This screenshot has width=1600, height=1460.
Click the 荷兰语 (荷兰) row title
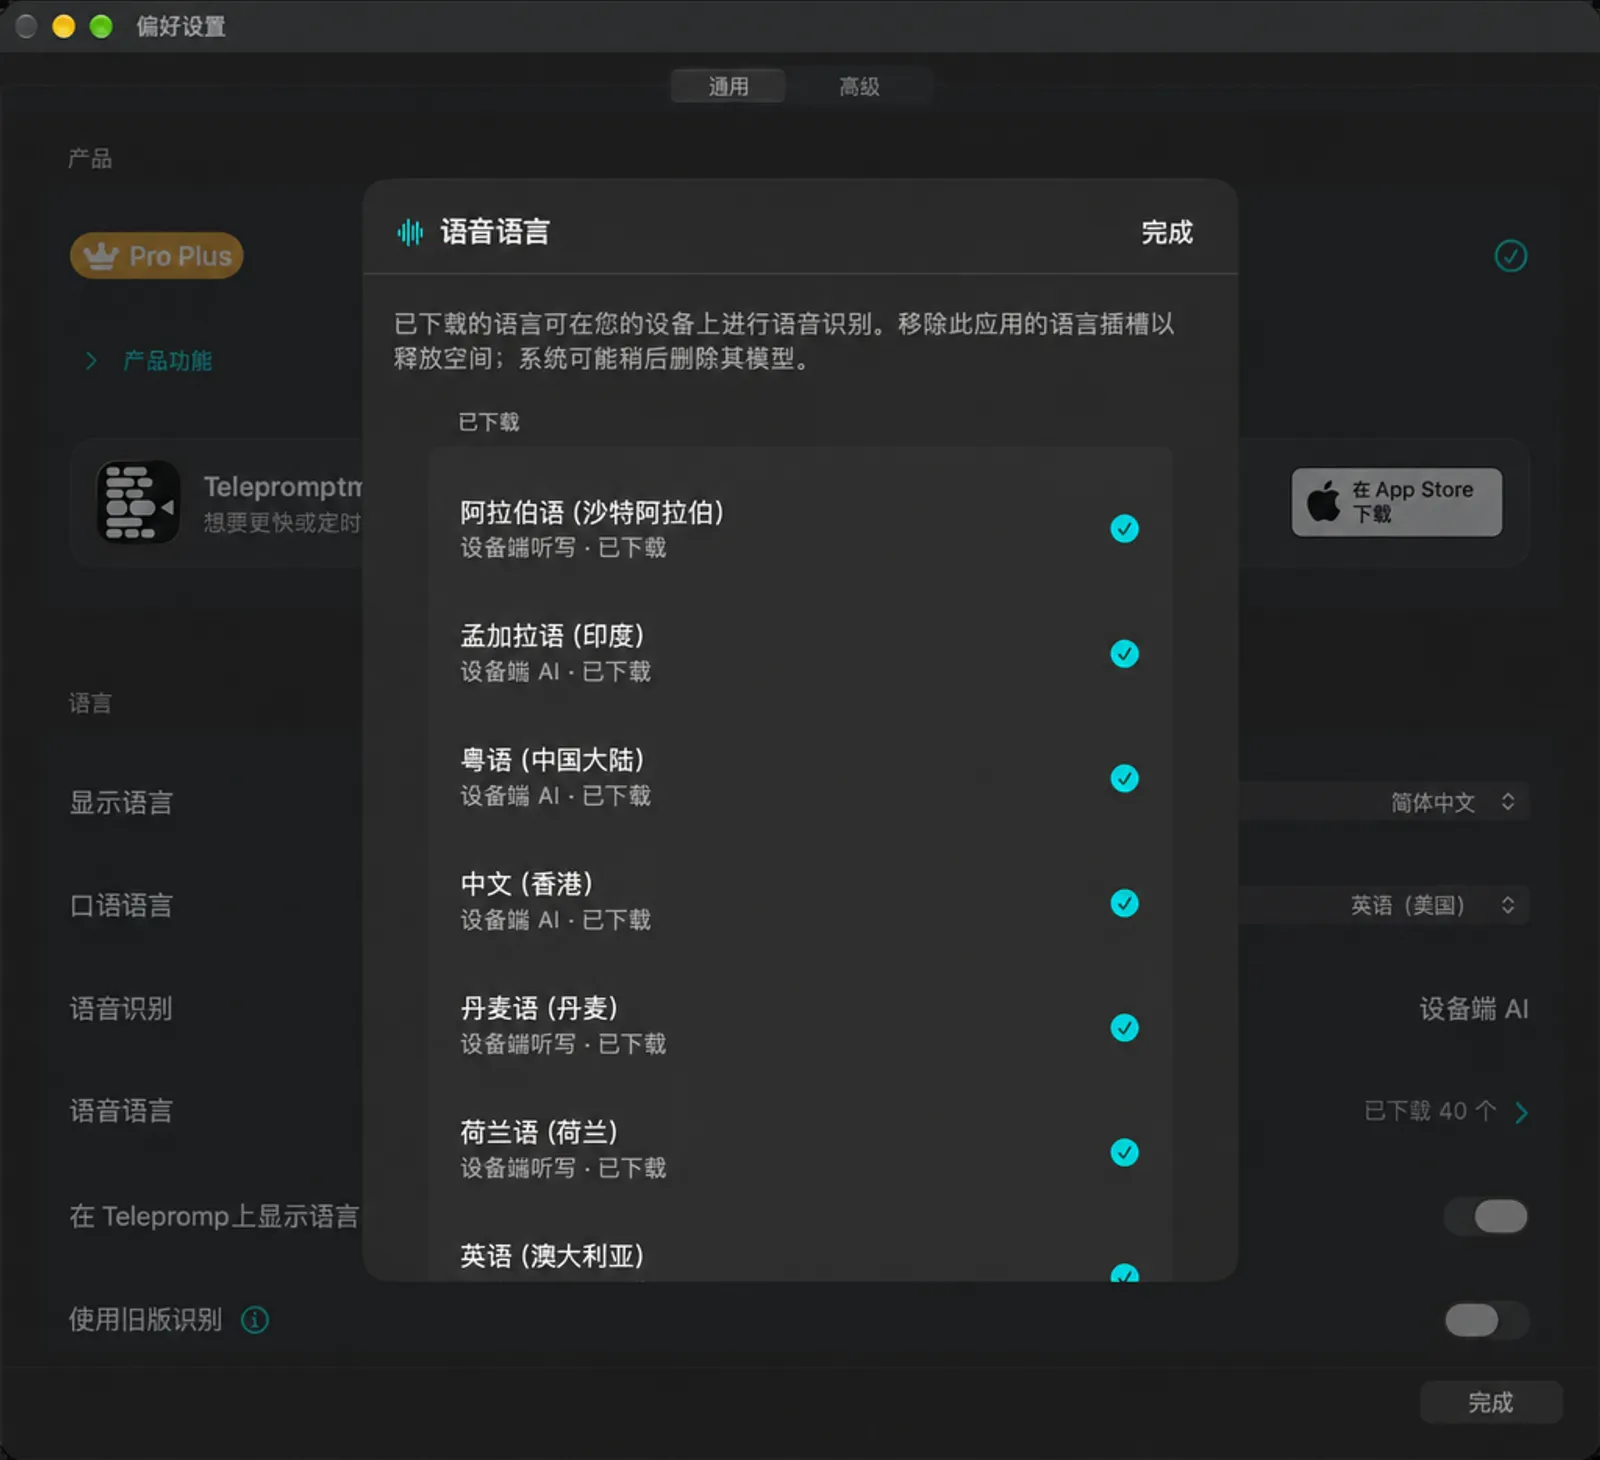[x=539, y=1132]
